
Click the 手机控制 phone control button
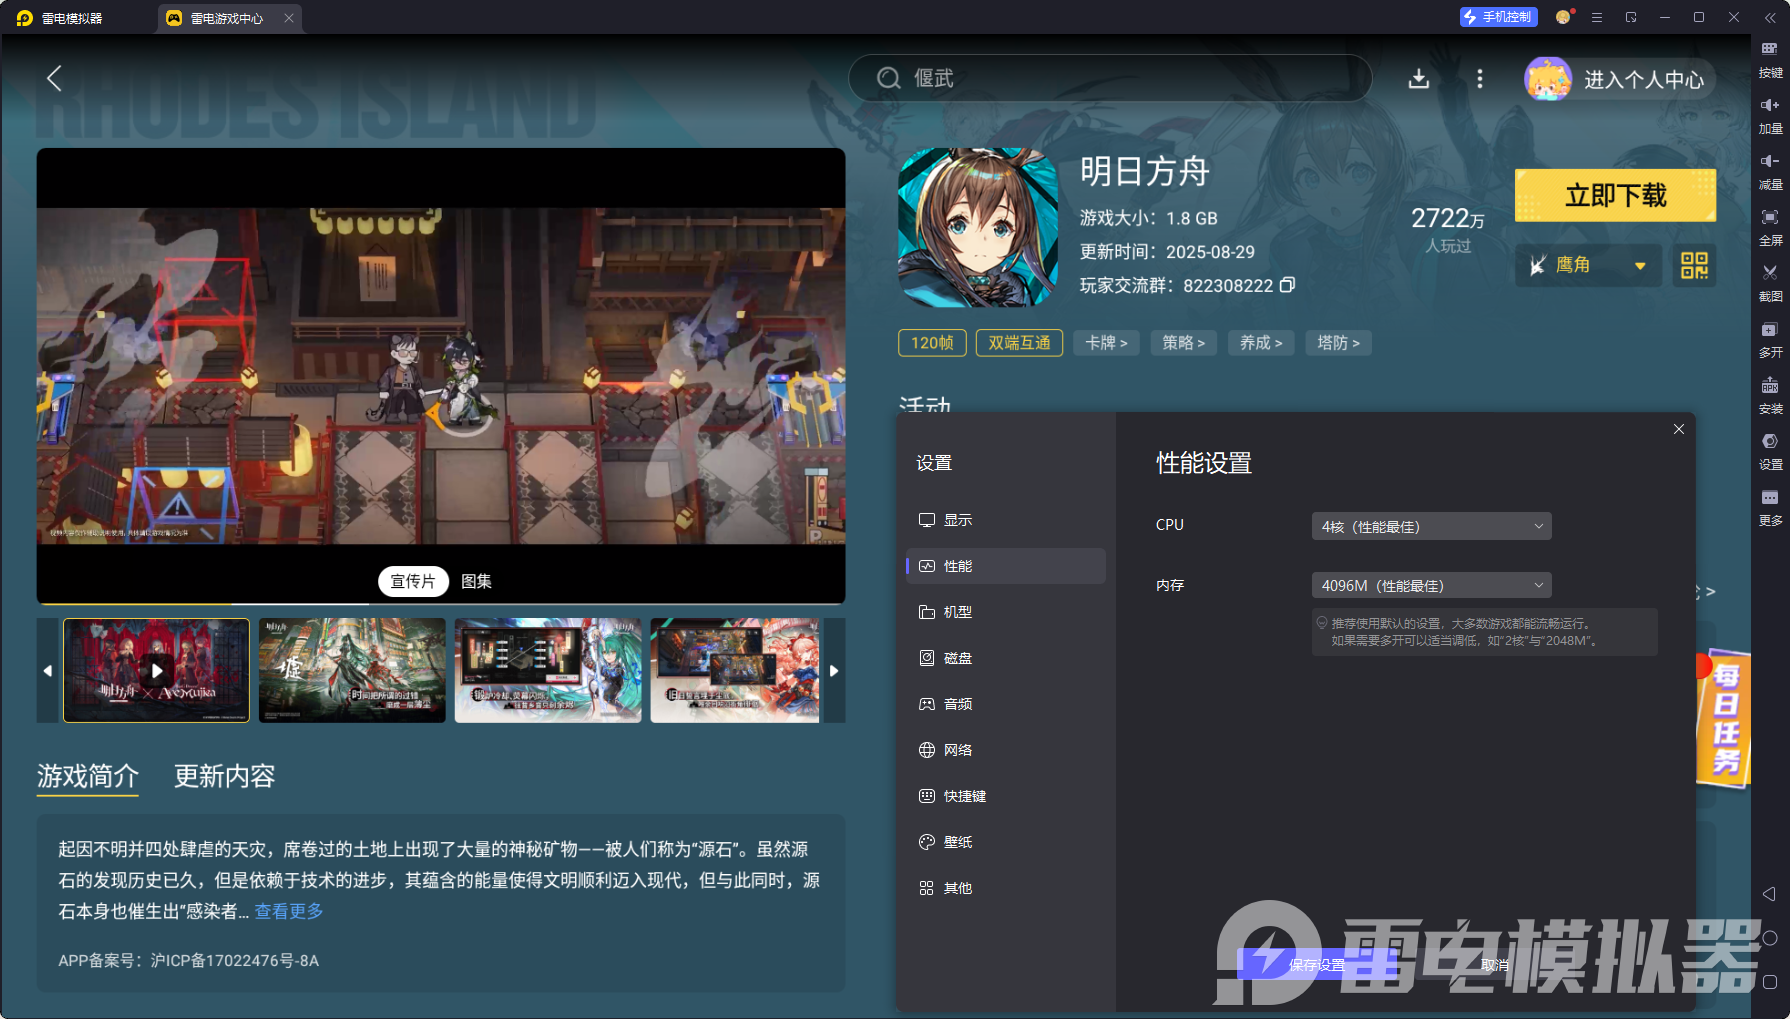[1497, 17]
